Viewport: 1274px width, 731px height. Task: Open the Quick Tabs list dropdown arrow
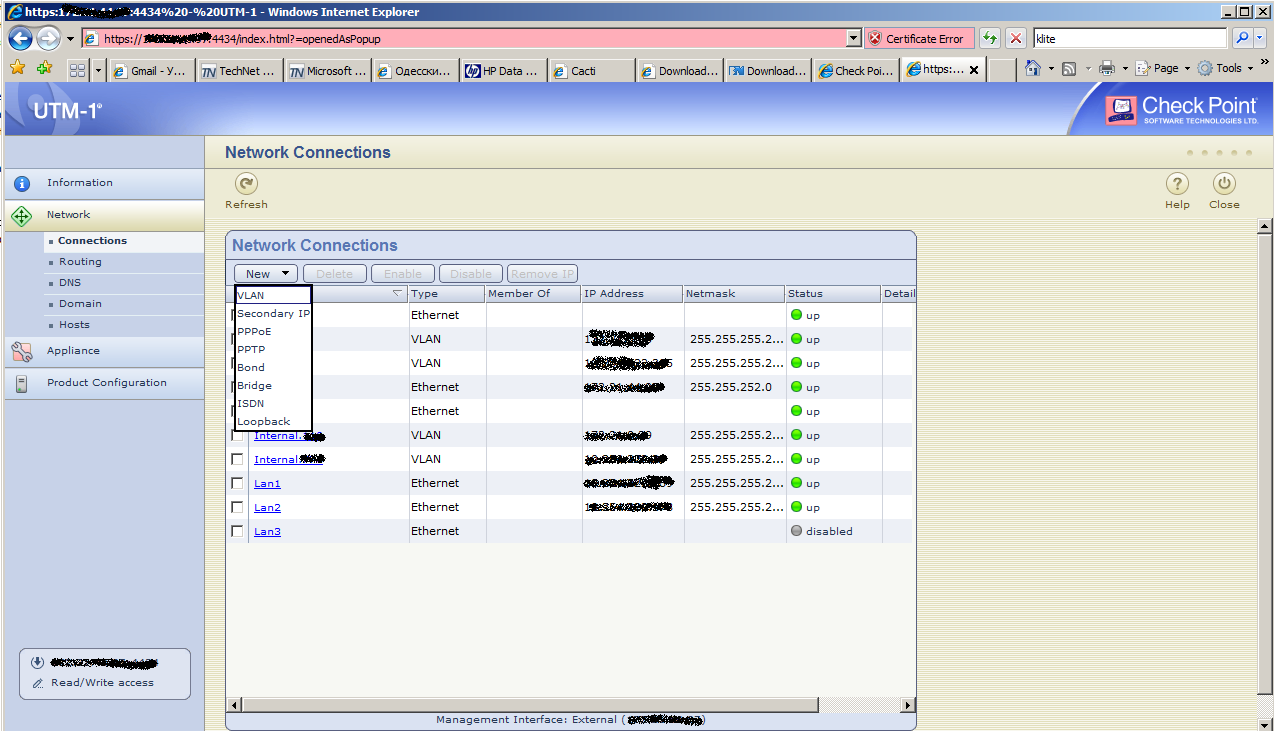point(98,71)
